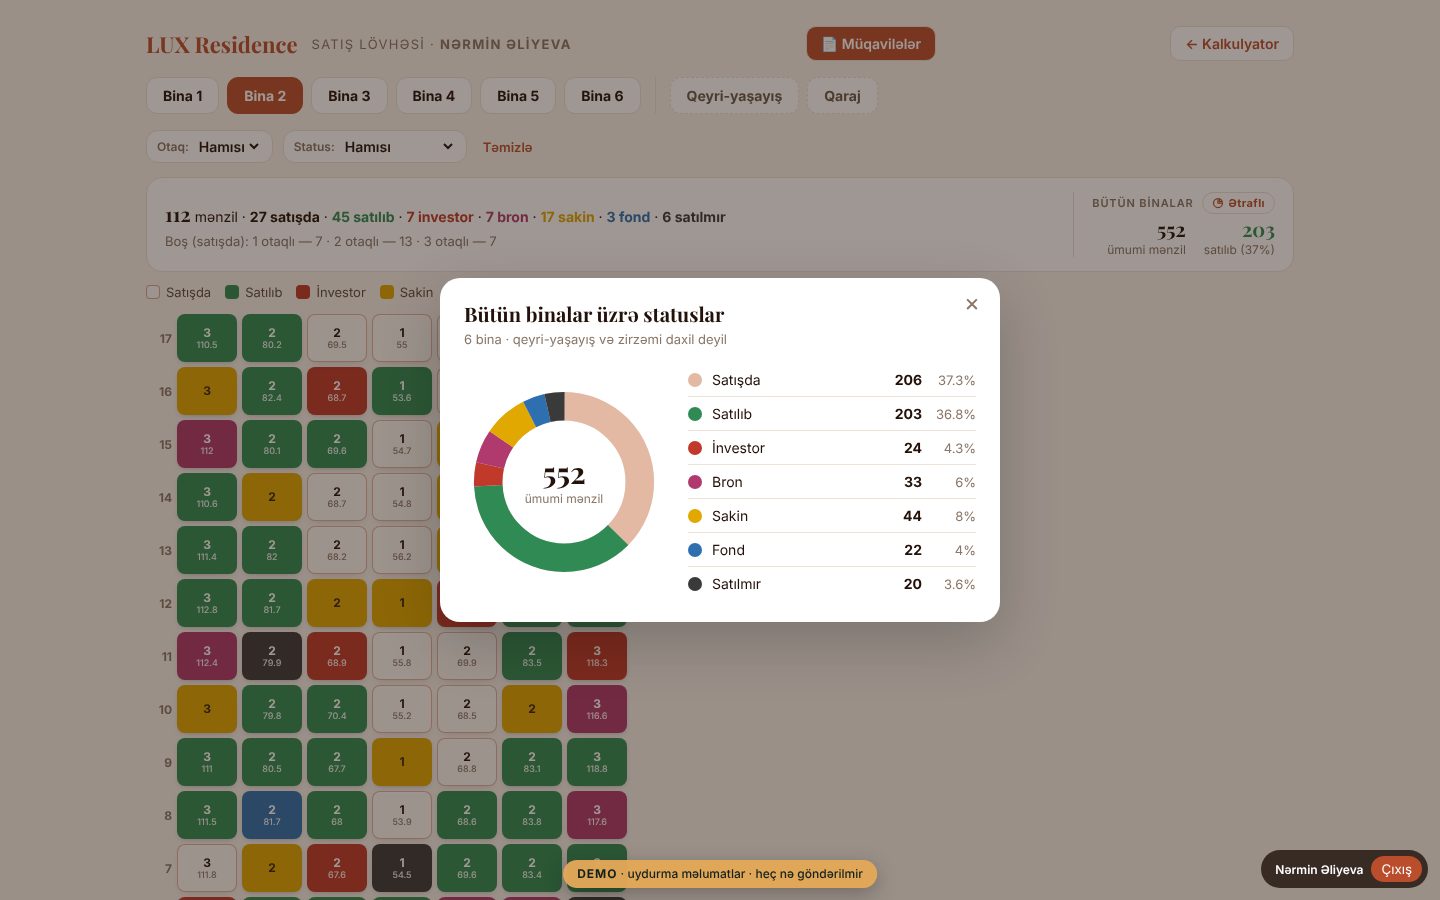The height and width of the screenshot is (900, 1440).
Task: Click the Təmizlə clear filters link
Action: [508, 147]
